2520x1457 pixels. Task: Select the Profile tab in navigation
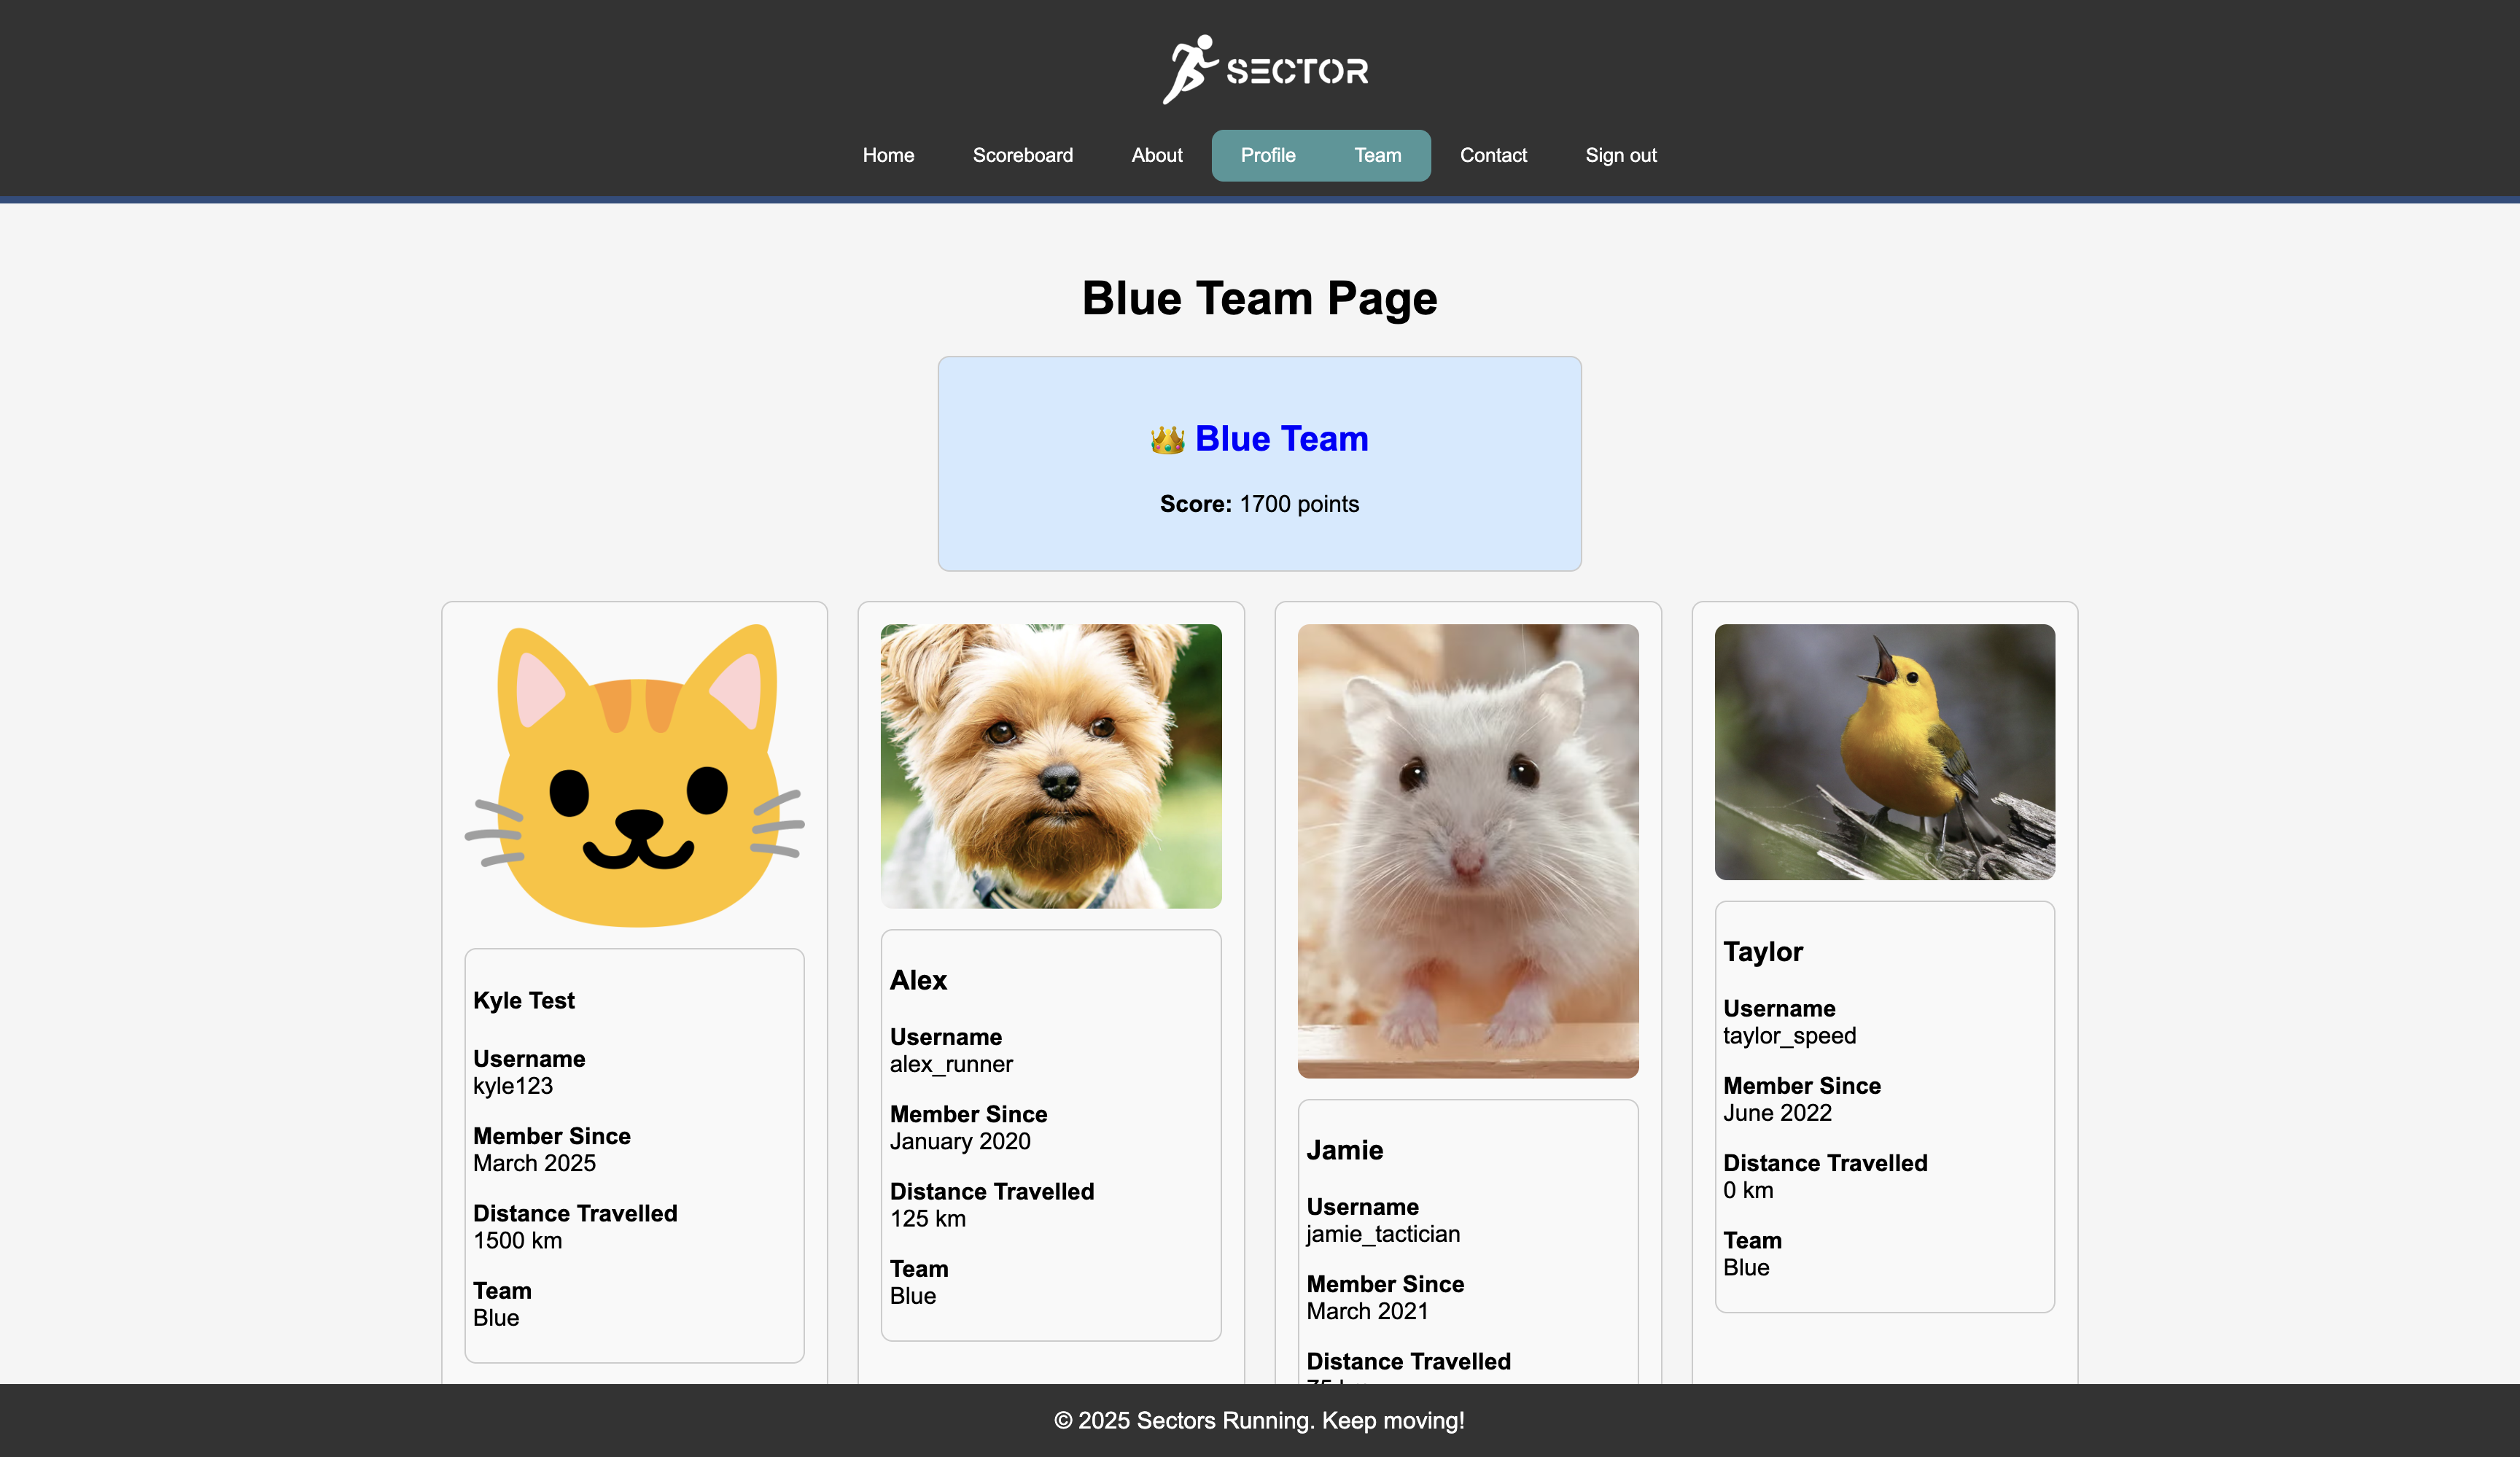pyautogui.click(x=1267, y=155)
